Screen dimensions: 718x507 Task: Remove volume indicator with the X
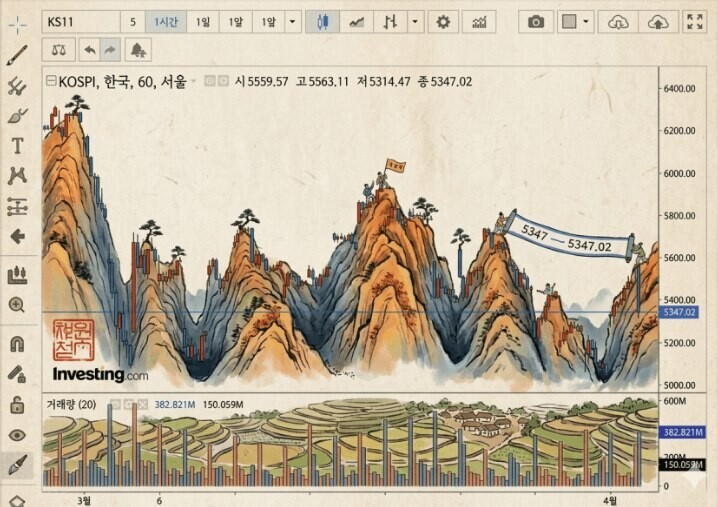[x=143, y=404]
